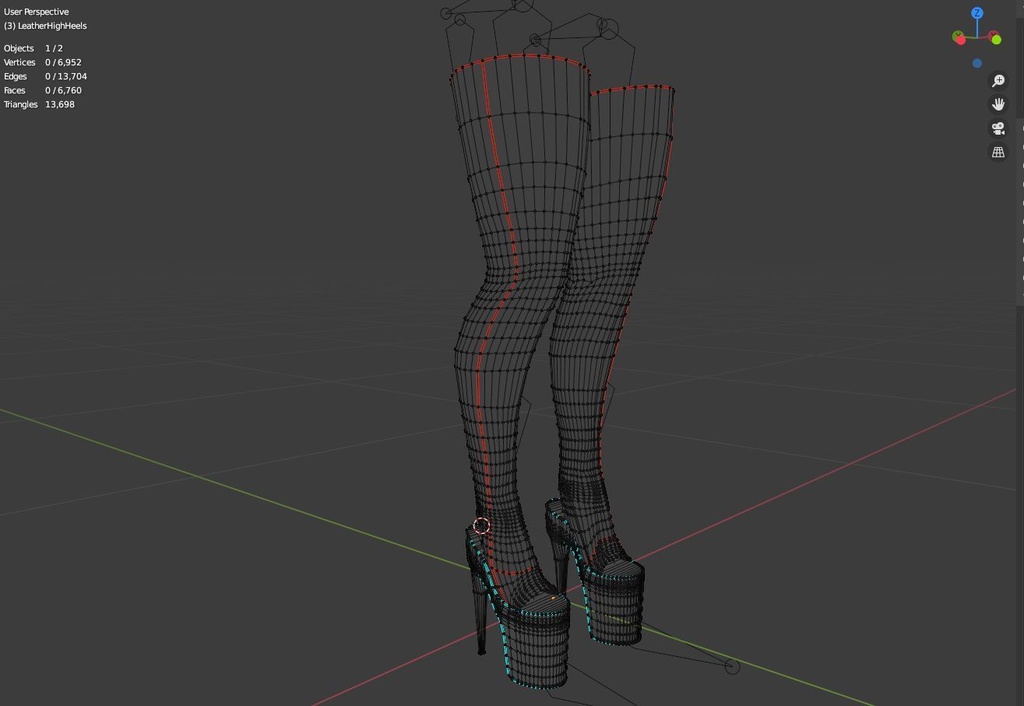Click the circular buckle gizmo on left boot

[x=480, y=525]
